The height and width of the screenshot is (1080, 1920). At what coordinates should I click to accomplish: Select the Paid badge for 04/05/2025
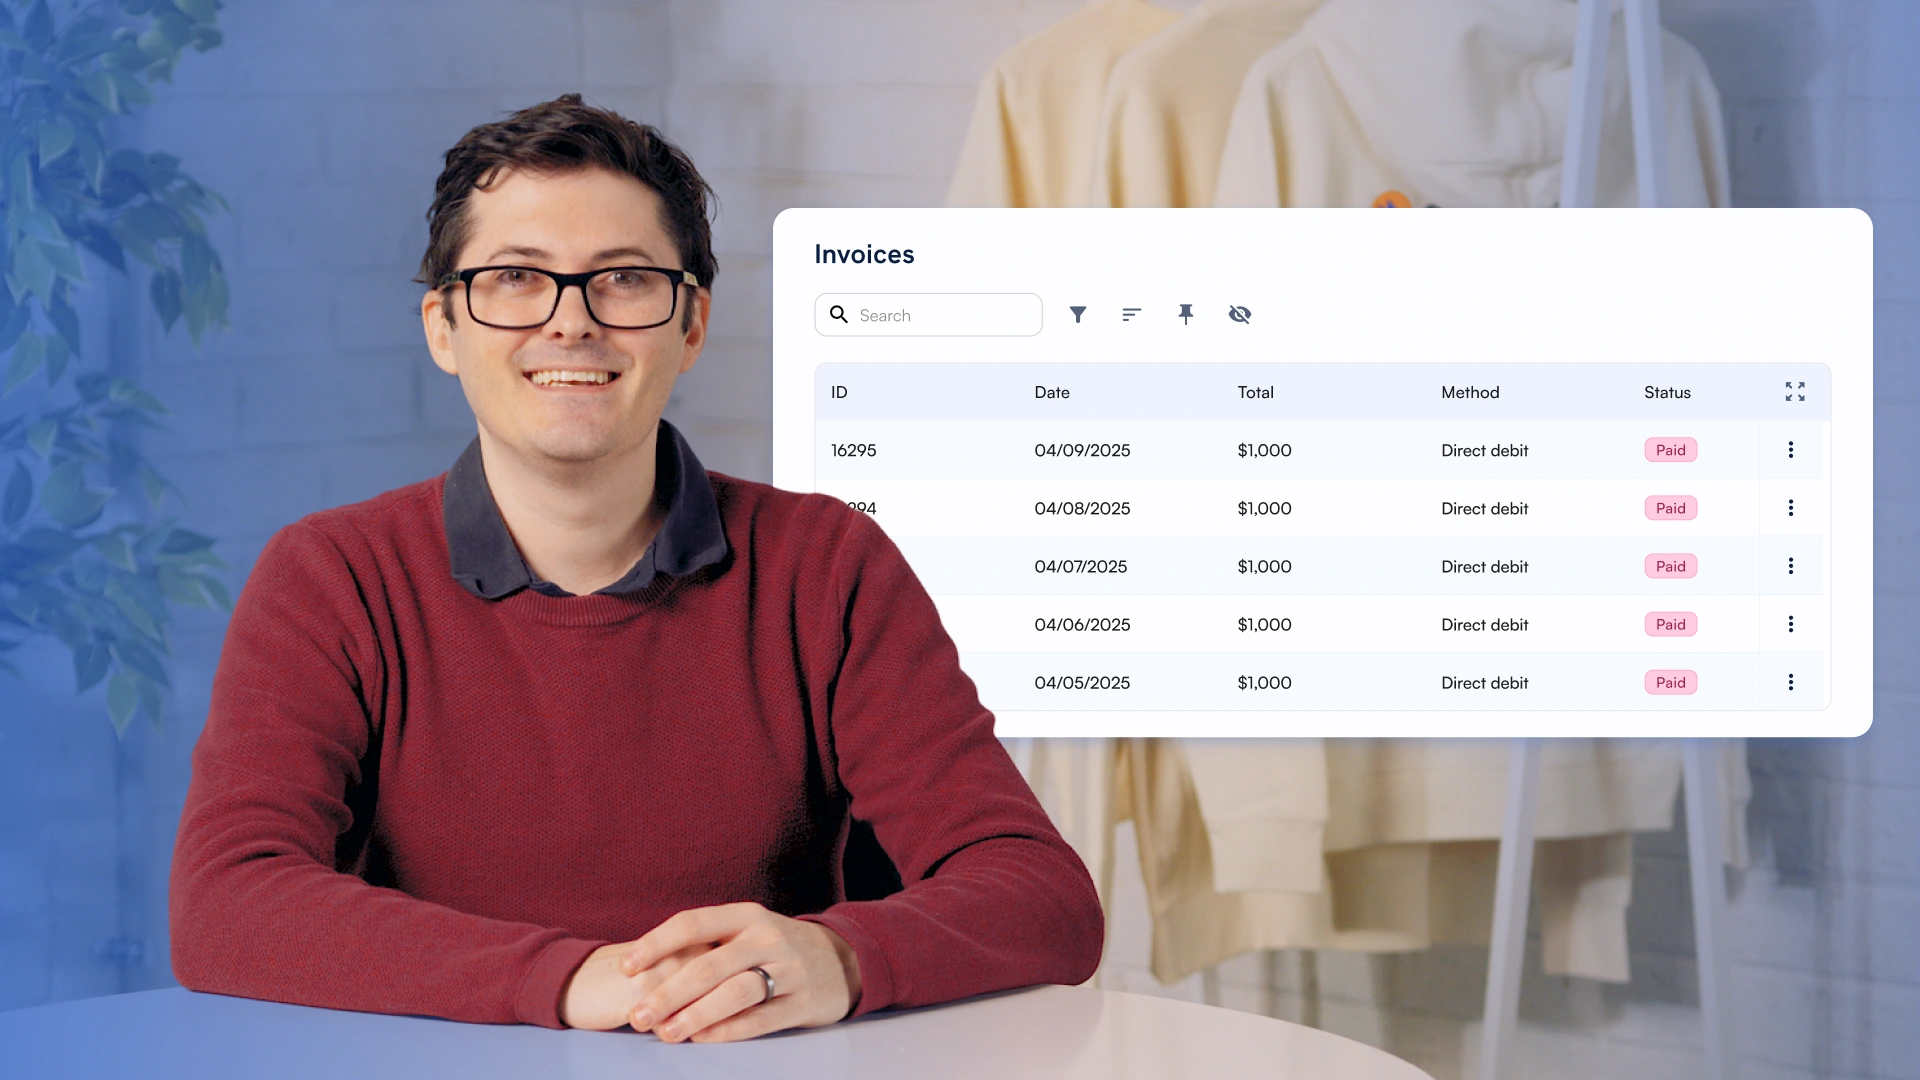[1670, 682]
